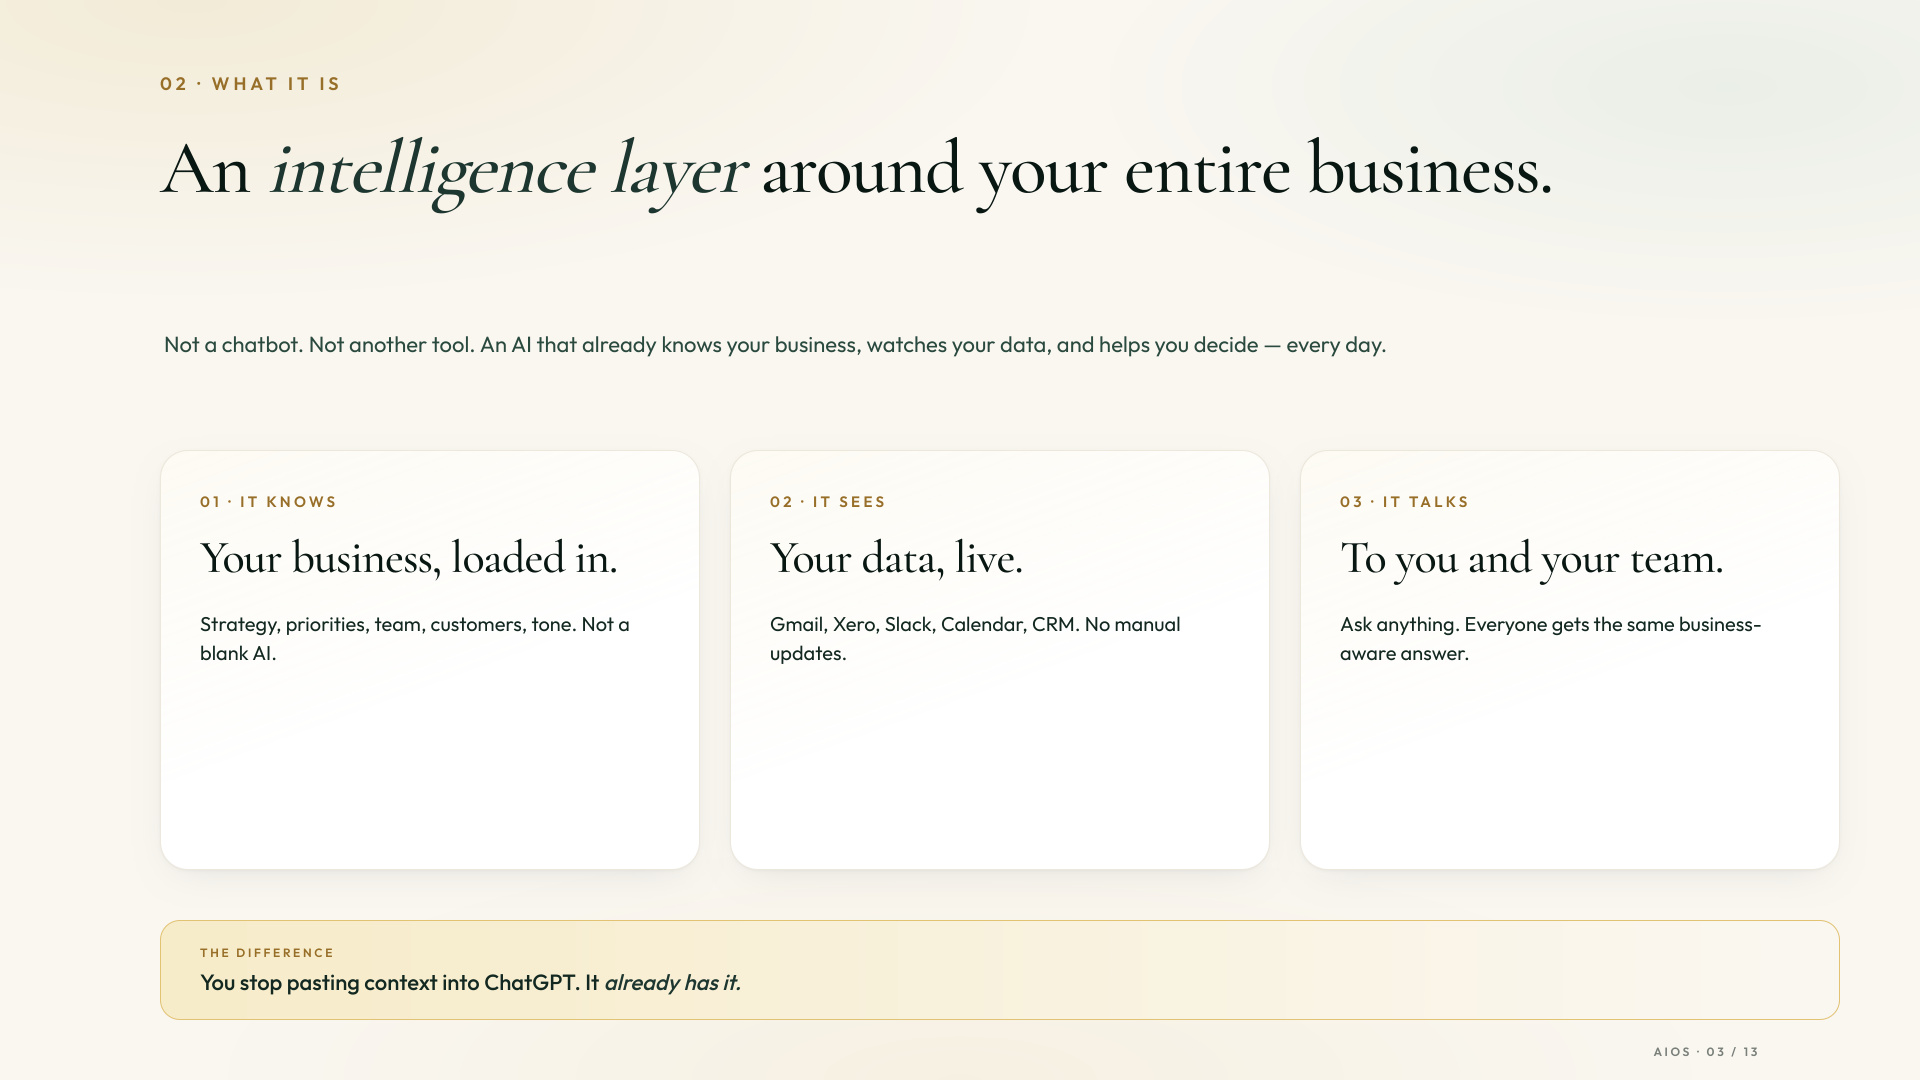Viewport: 1920px width, 1080px height.
Task: Click the text 'Strategy, priorities, team, customers, tone.'
Action: [x=388, y=625]
